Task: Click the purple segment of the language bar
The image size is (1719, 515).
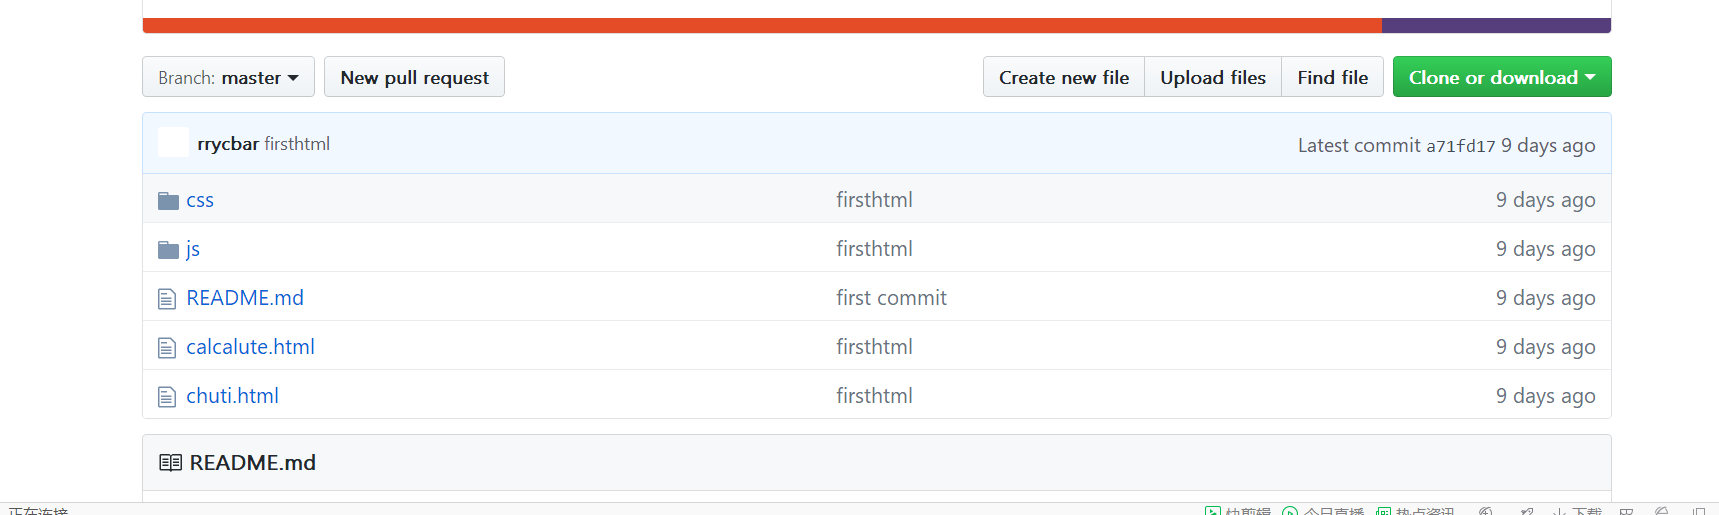Action: (x=1495, y=25)
